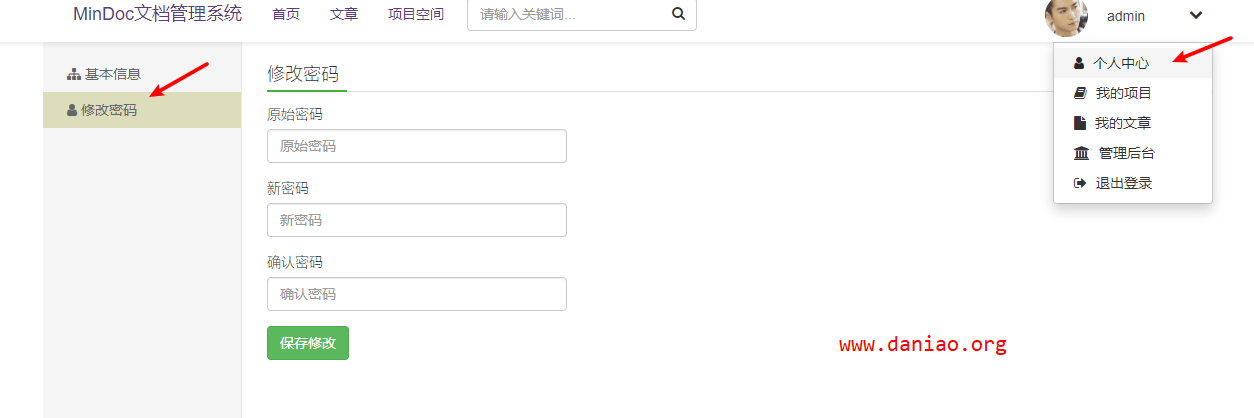1254x418 pixels.
Task: Select 我的项目 text in the dropdown menu
Action: [1123, 93]
